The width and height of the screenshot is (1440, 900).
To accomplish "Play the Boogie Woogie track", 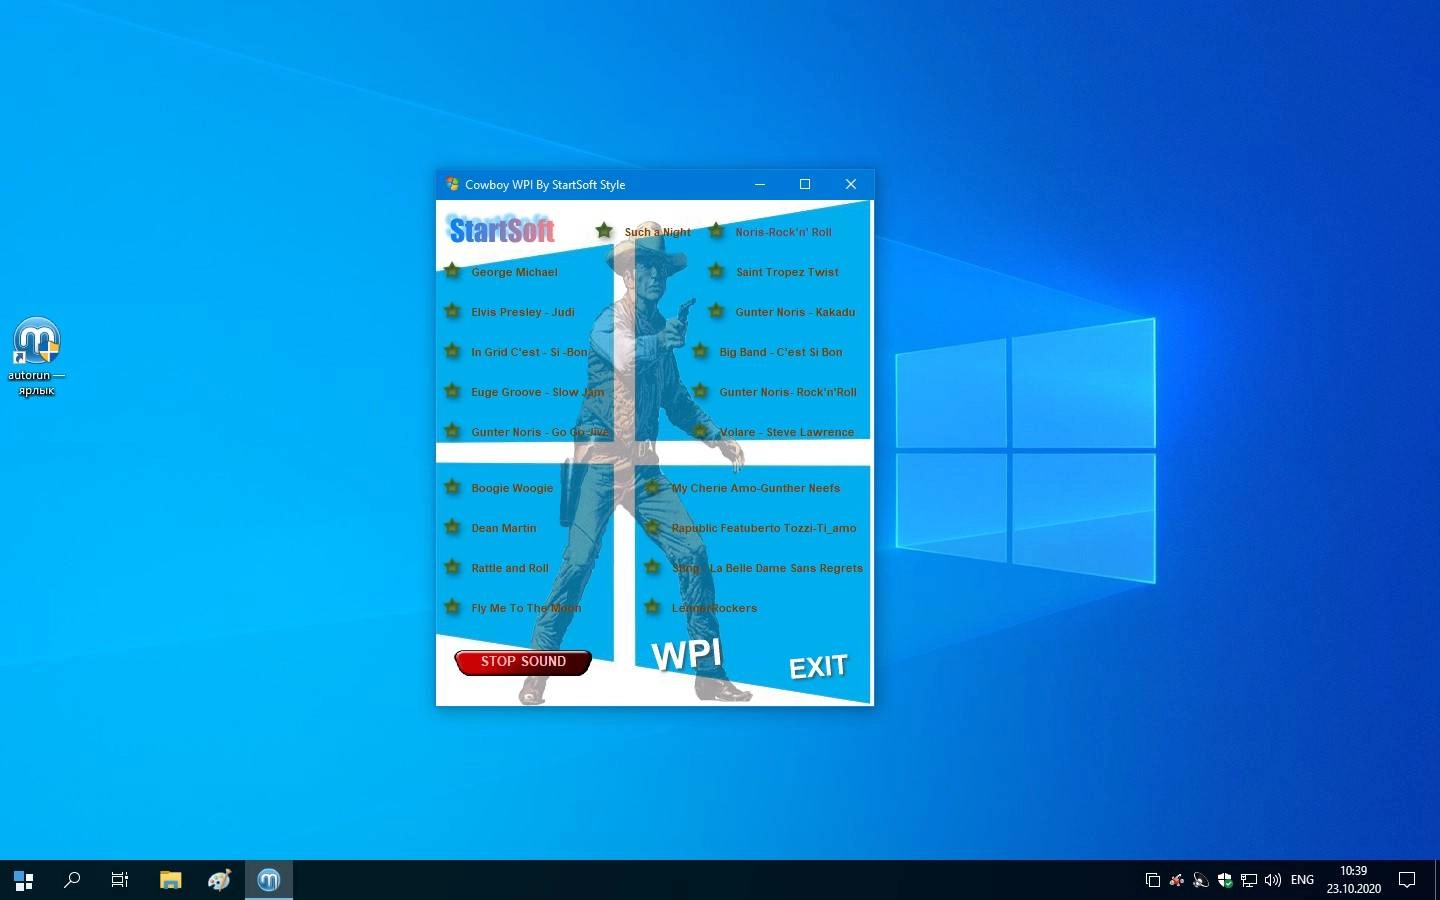I will coord(512,488).
